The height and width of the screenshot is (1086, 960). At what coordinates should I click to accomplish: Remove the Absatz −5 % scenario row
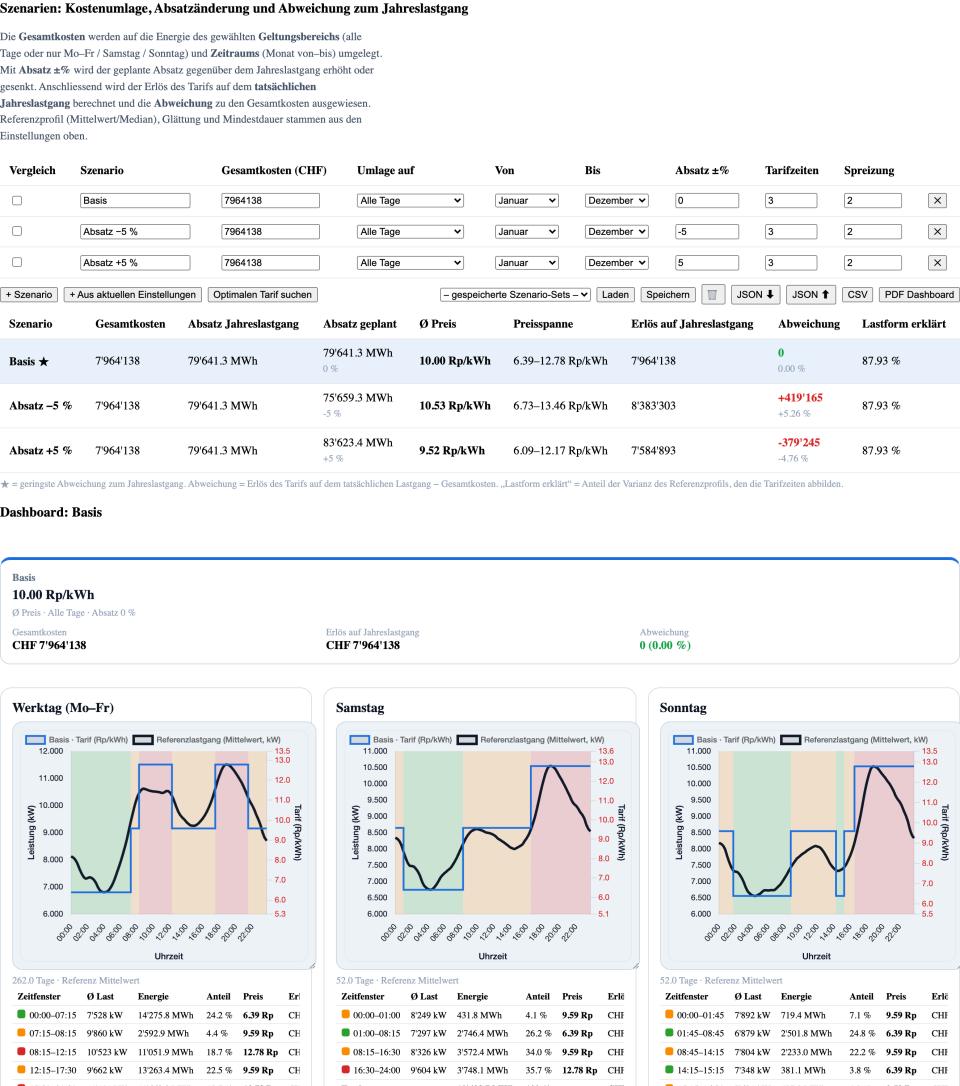(x=937, y=231)
